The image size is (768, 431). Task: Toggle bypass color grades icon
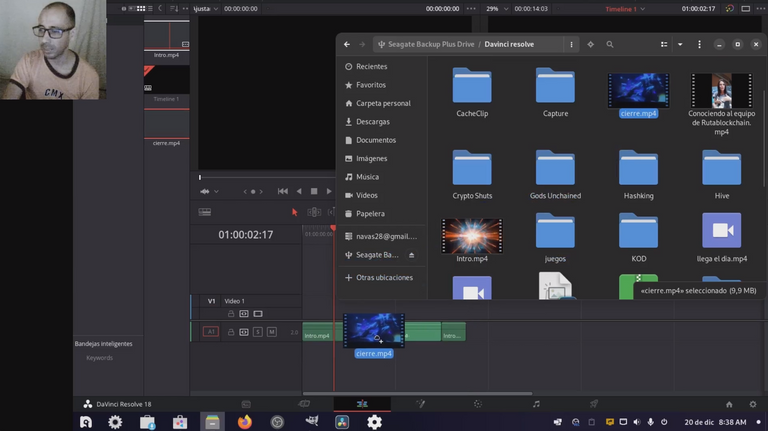point(729,9)
